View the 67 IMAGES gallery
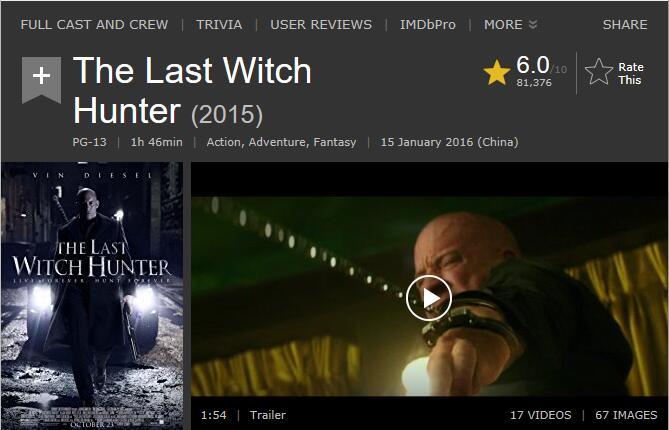Image resolution: width=669 pixels, height=430 pixels. pos(626,415)
